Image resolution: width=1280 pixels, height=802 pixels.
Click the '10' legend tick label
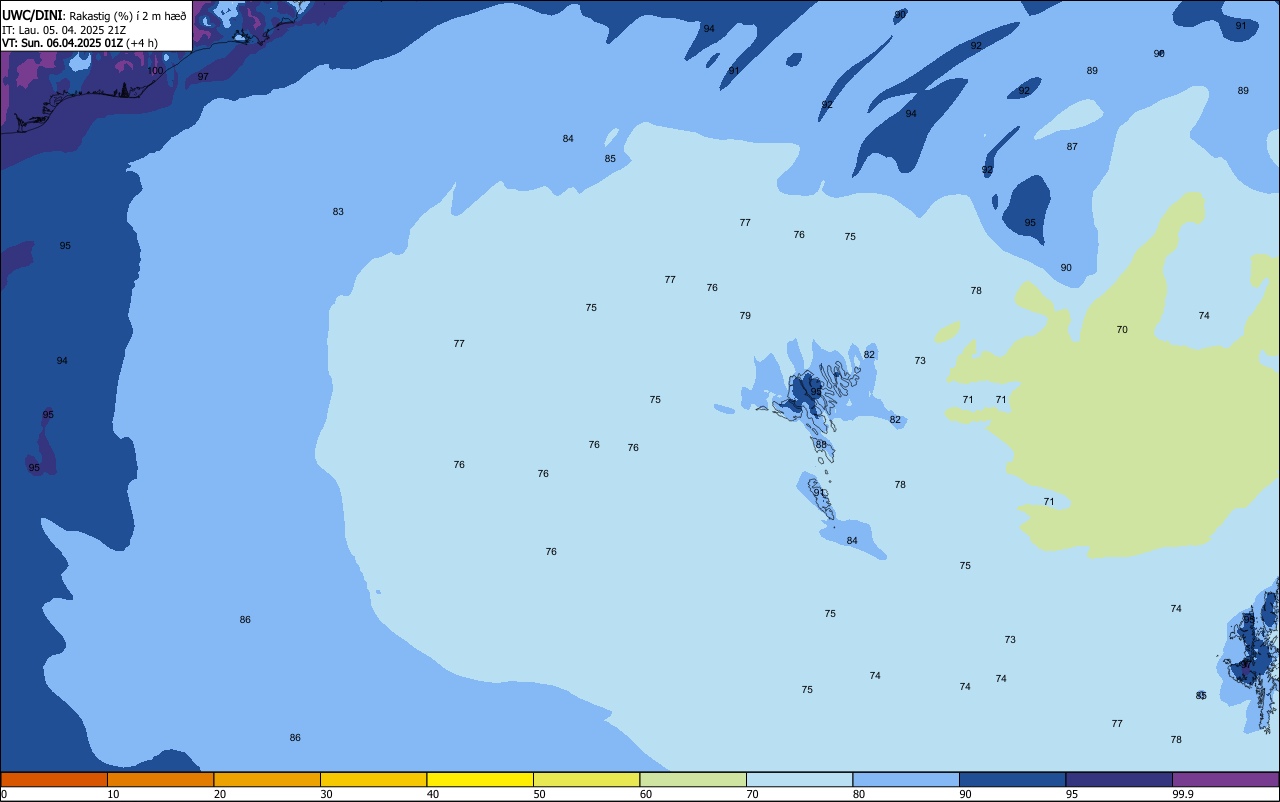tap(114, 794)
